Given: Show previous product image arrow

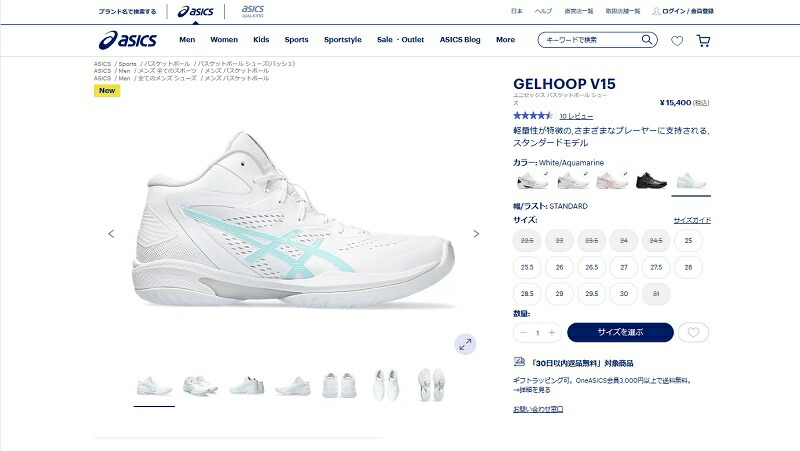Looking at the screenshot, I should tap(111, 234).
